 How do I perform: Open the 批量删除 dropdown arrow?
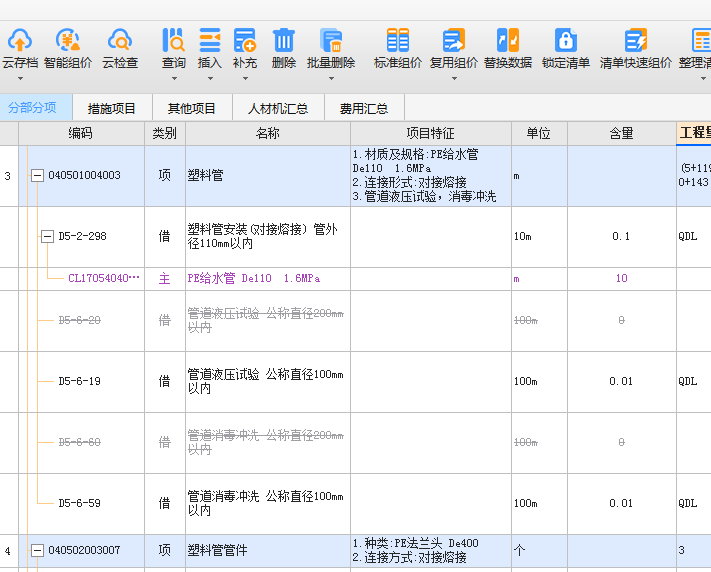(331, 78)
